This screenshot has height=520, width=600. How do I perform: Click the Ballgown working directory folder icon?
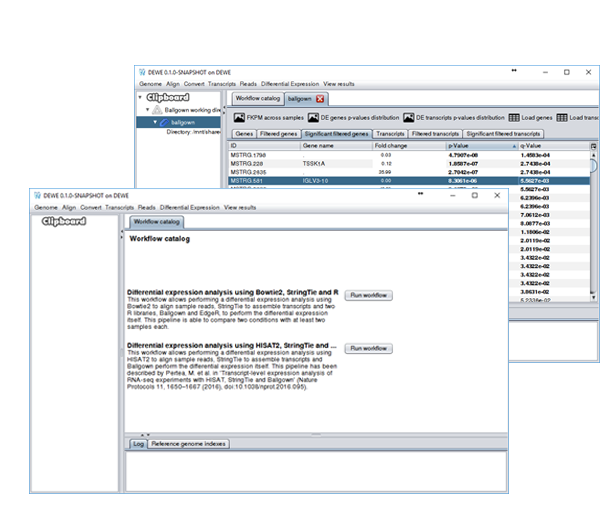pyautogui.click(x=154, y=111)
